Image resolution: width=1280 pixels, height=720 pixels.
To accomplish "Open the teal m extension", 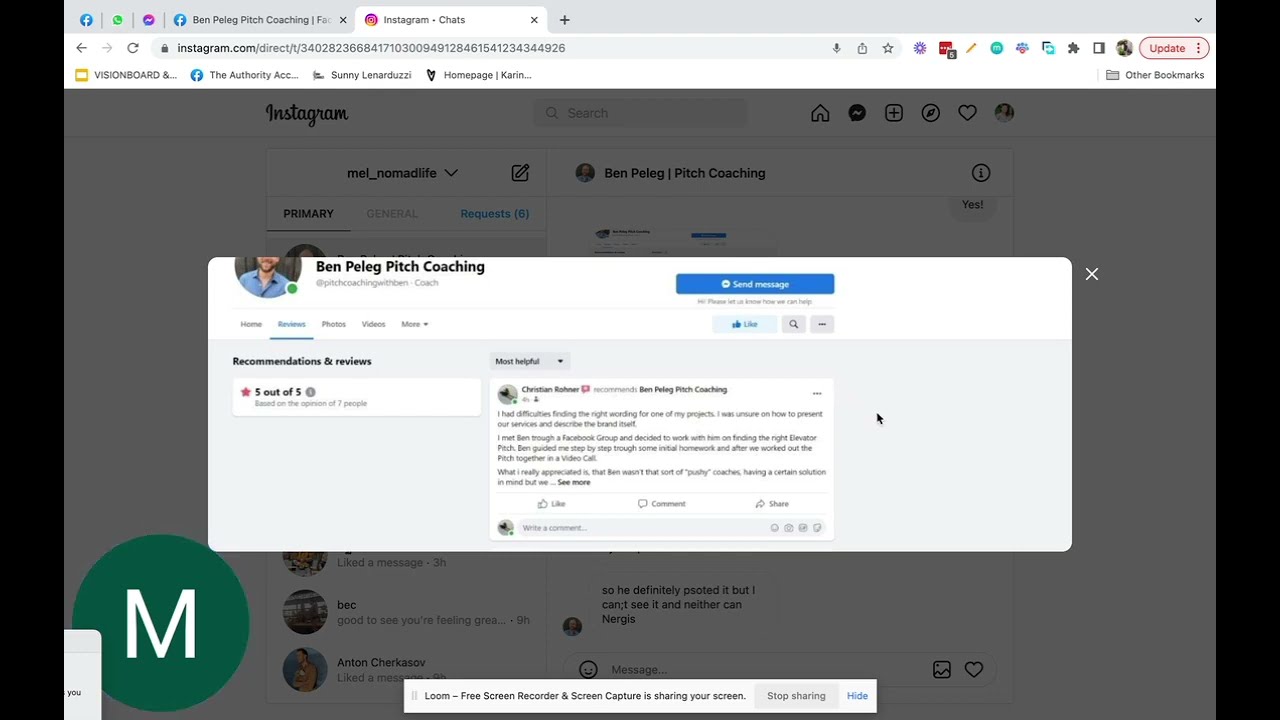I will pyautogui.click(x=996, y=48).
